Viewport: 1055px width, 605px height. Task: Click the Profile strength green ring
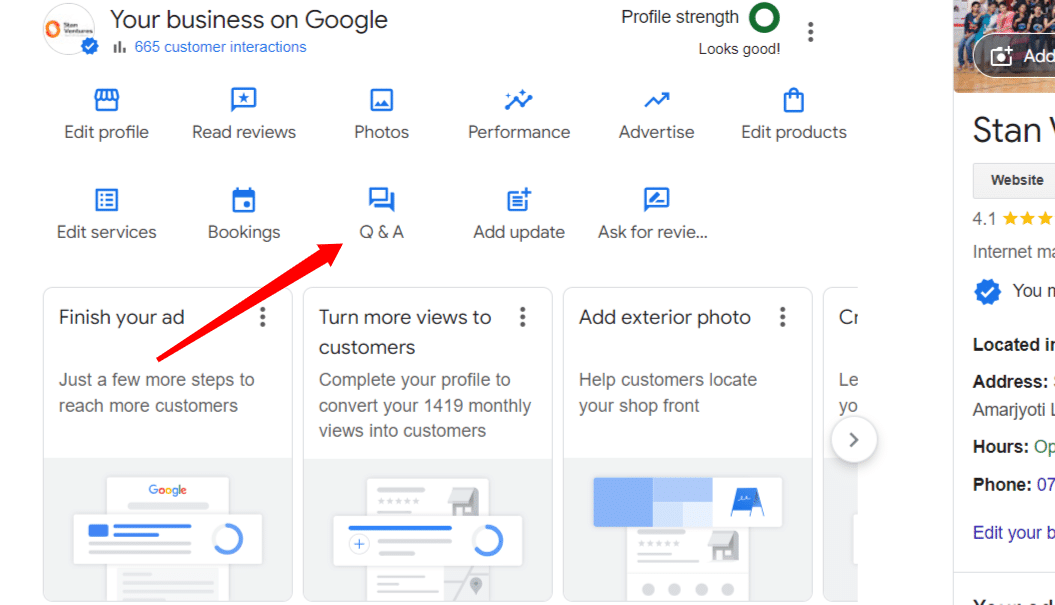(x=765, y=18)
